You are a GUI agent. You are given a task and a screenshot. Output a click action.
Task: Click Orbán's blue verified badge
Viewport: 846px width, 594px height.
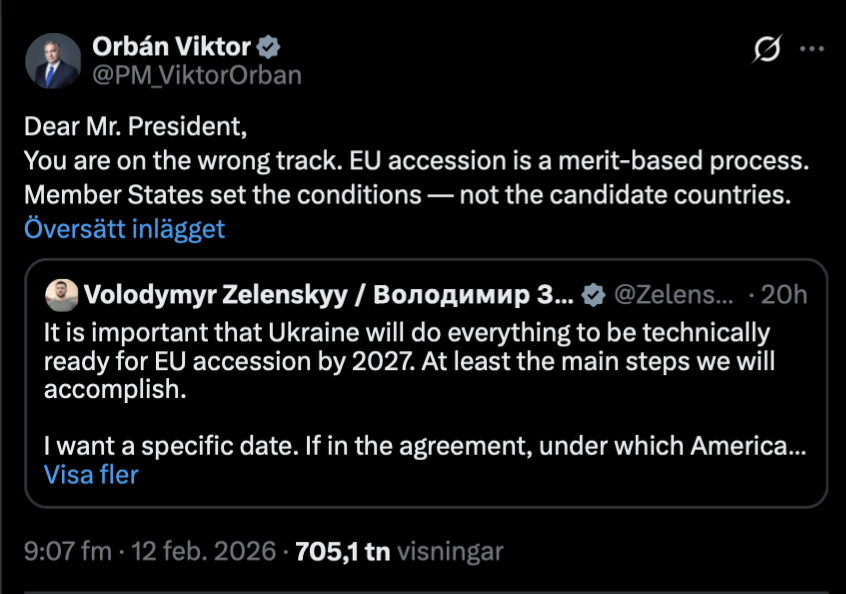[x=270, y=46]
